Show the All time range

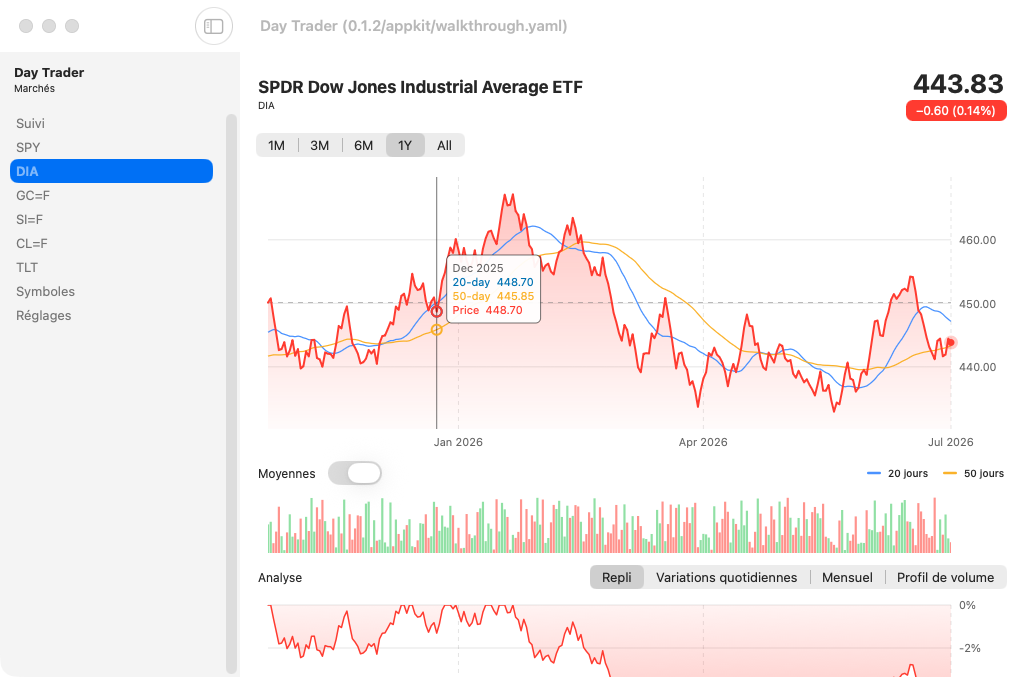tap(445, 146)
